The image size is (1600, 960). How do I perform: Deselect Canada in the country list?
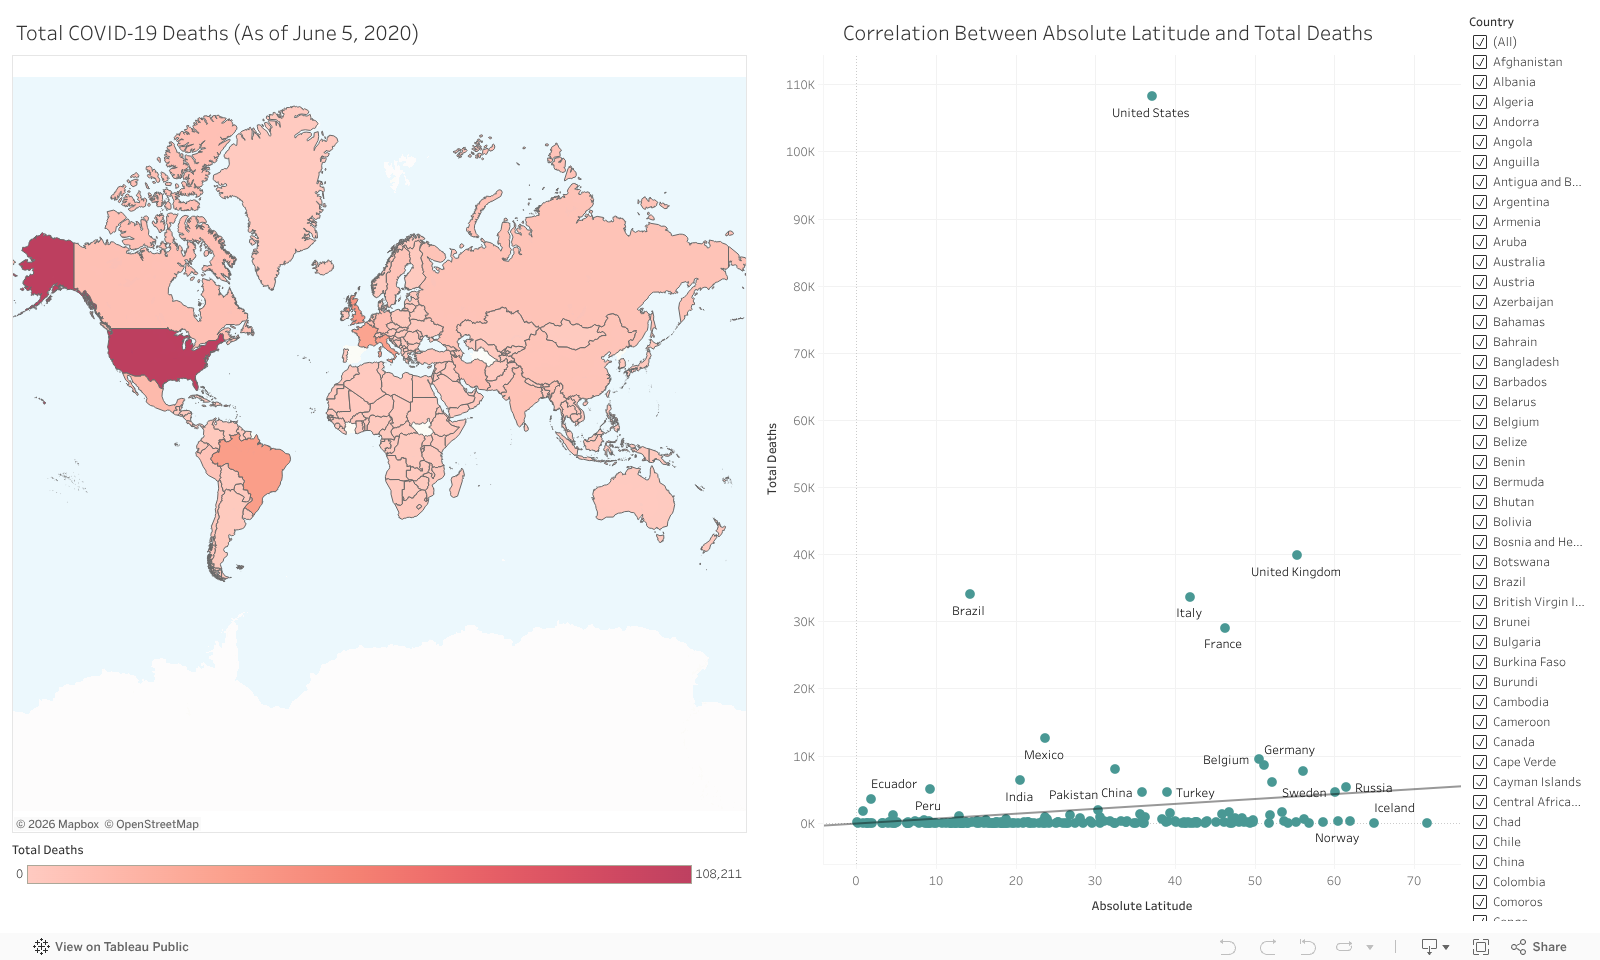(x=1480, y=742)
